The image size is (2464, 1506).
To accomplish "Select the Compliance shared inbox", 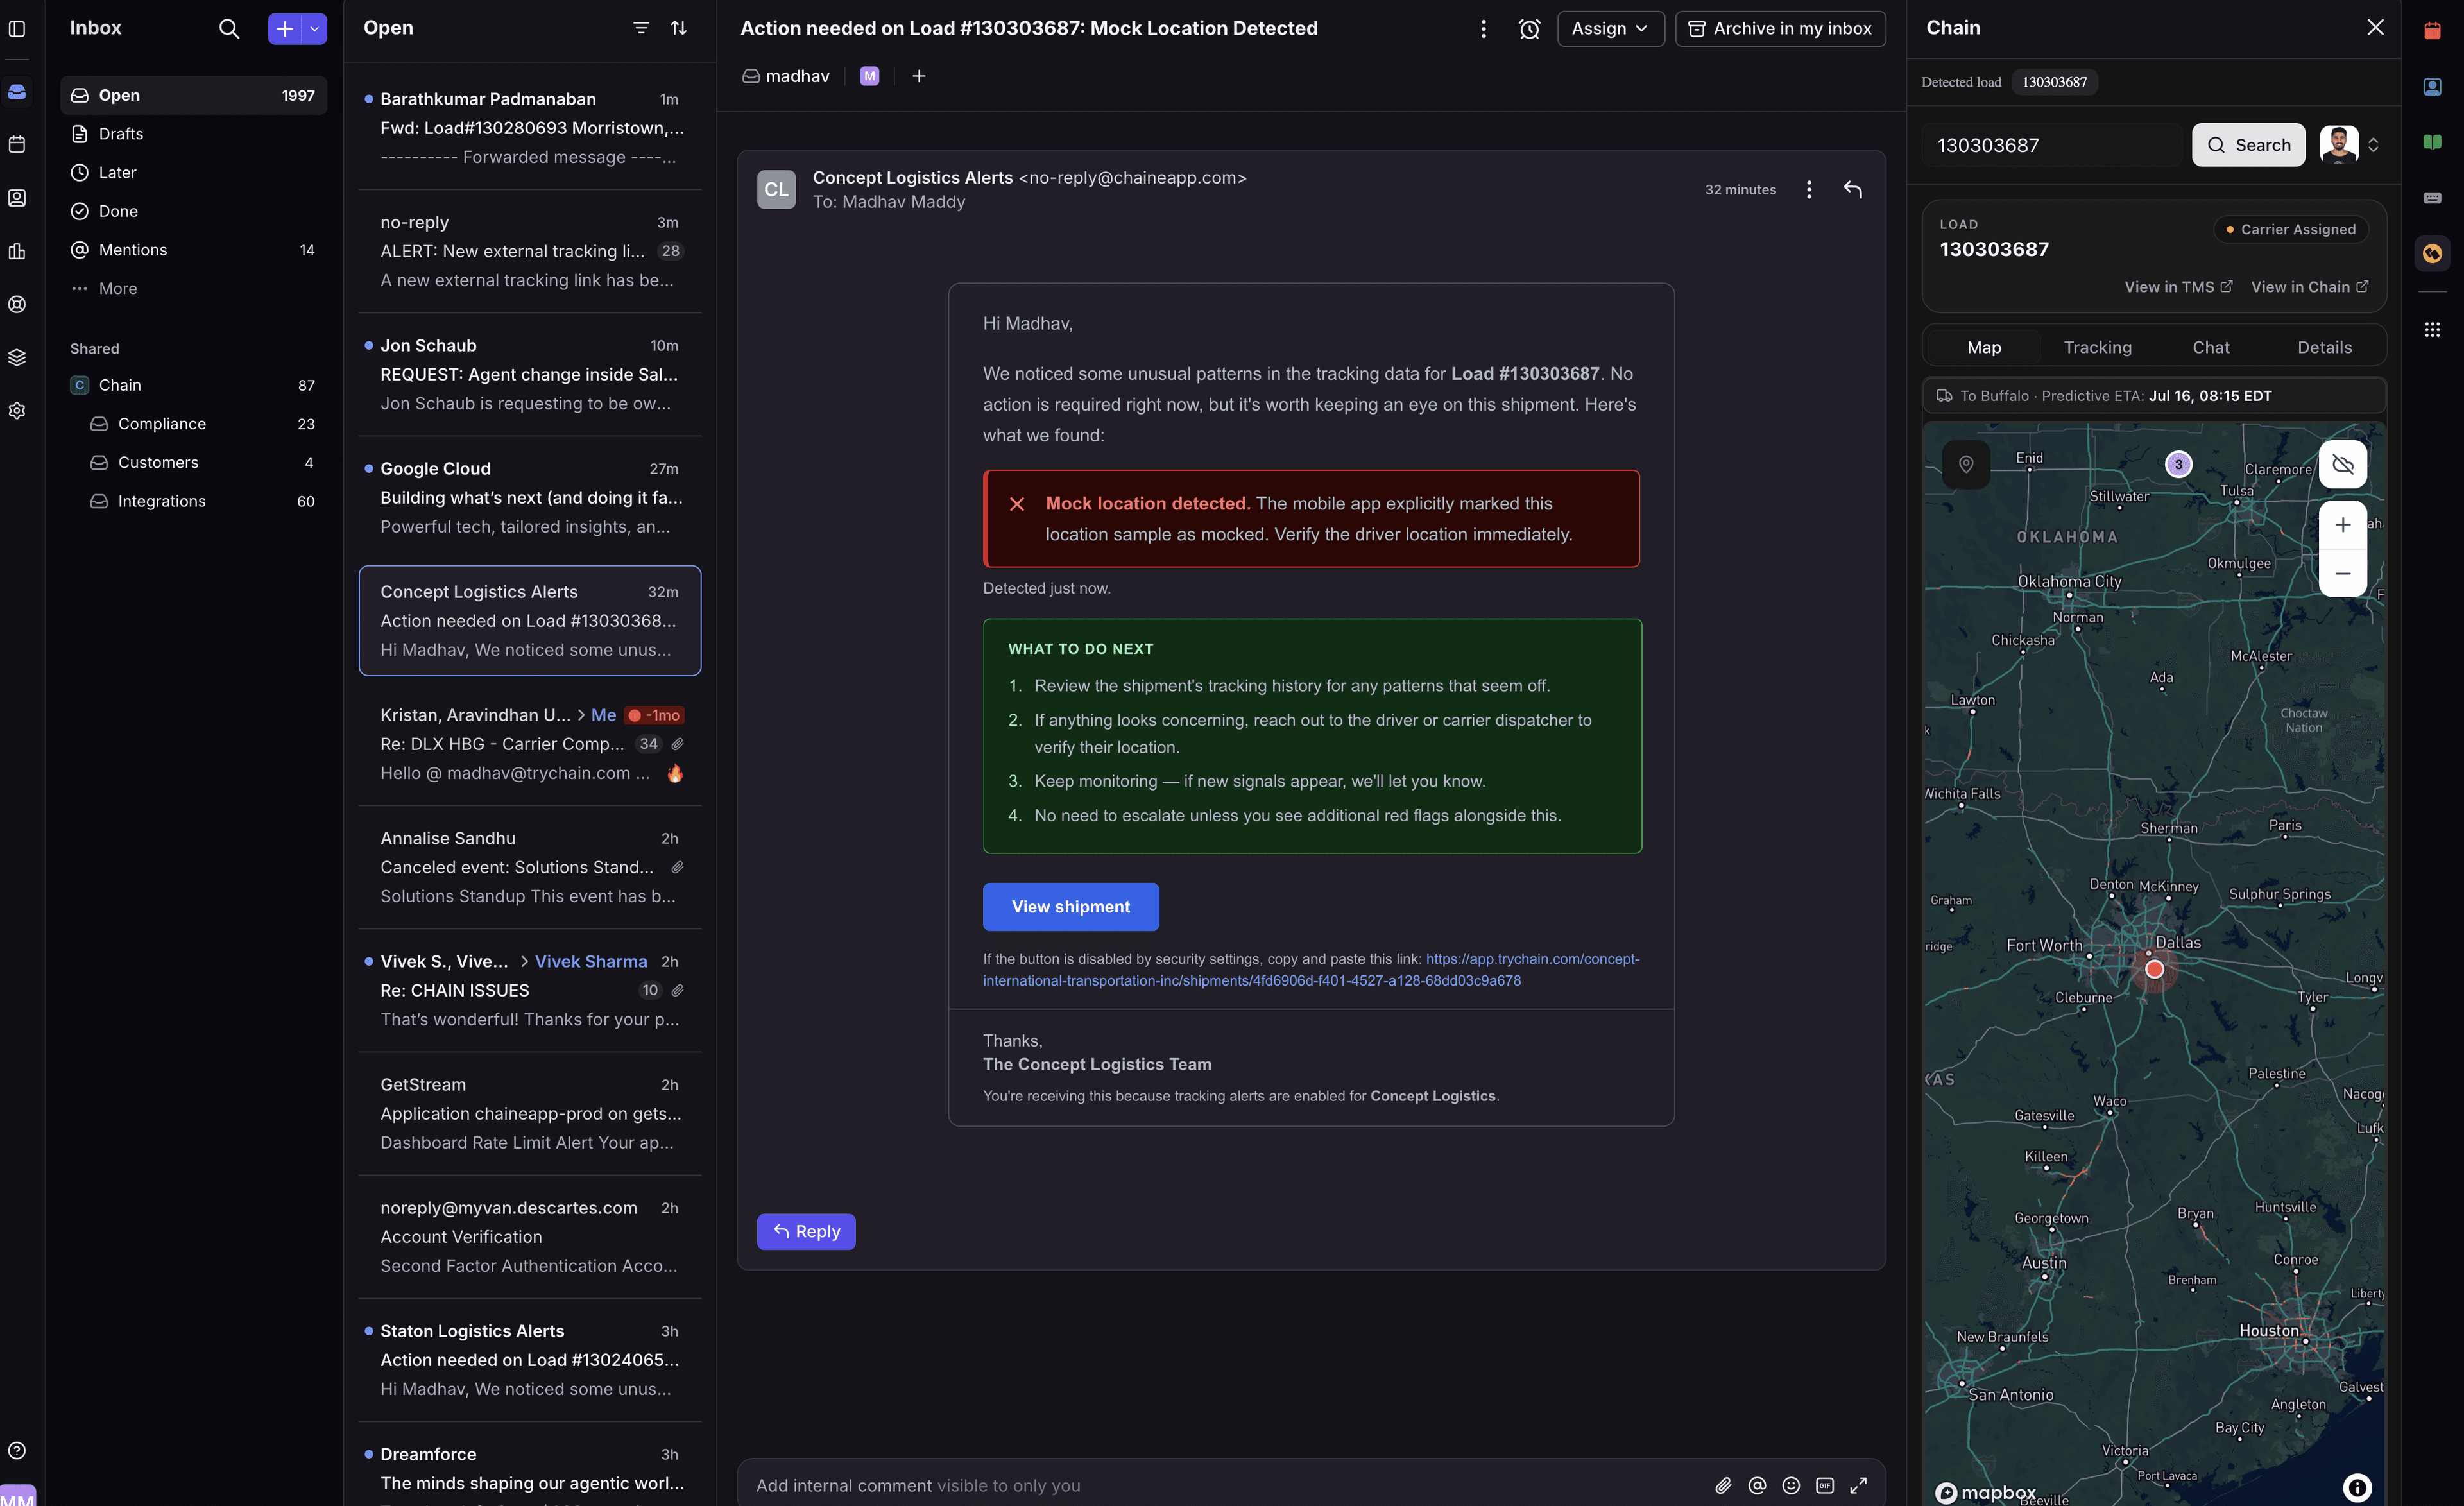I will tap(194, 424).
